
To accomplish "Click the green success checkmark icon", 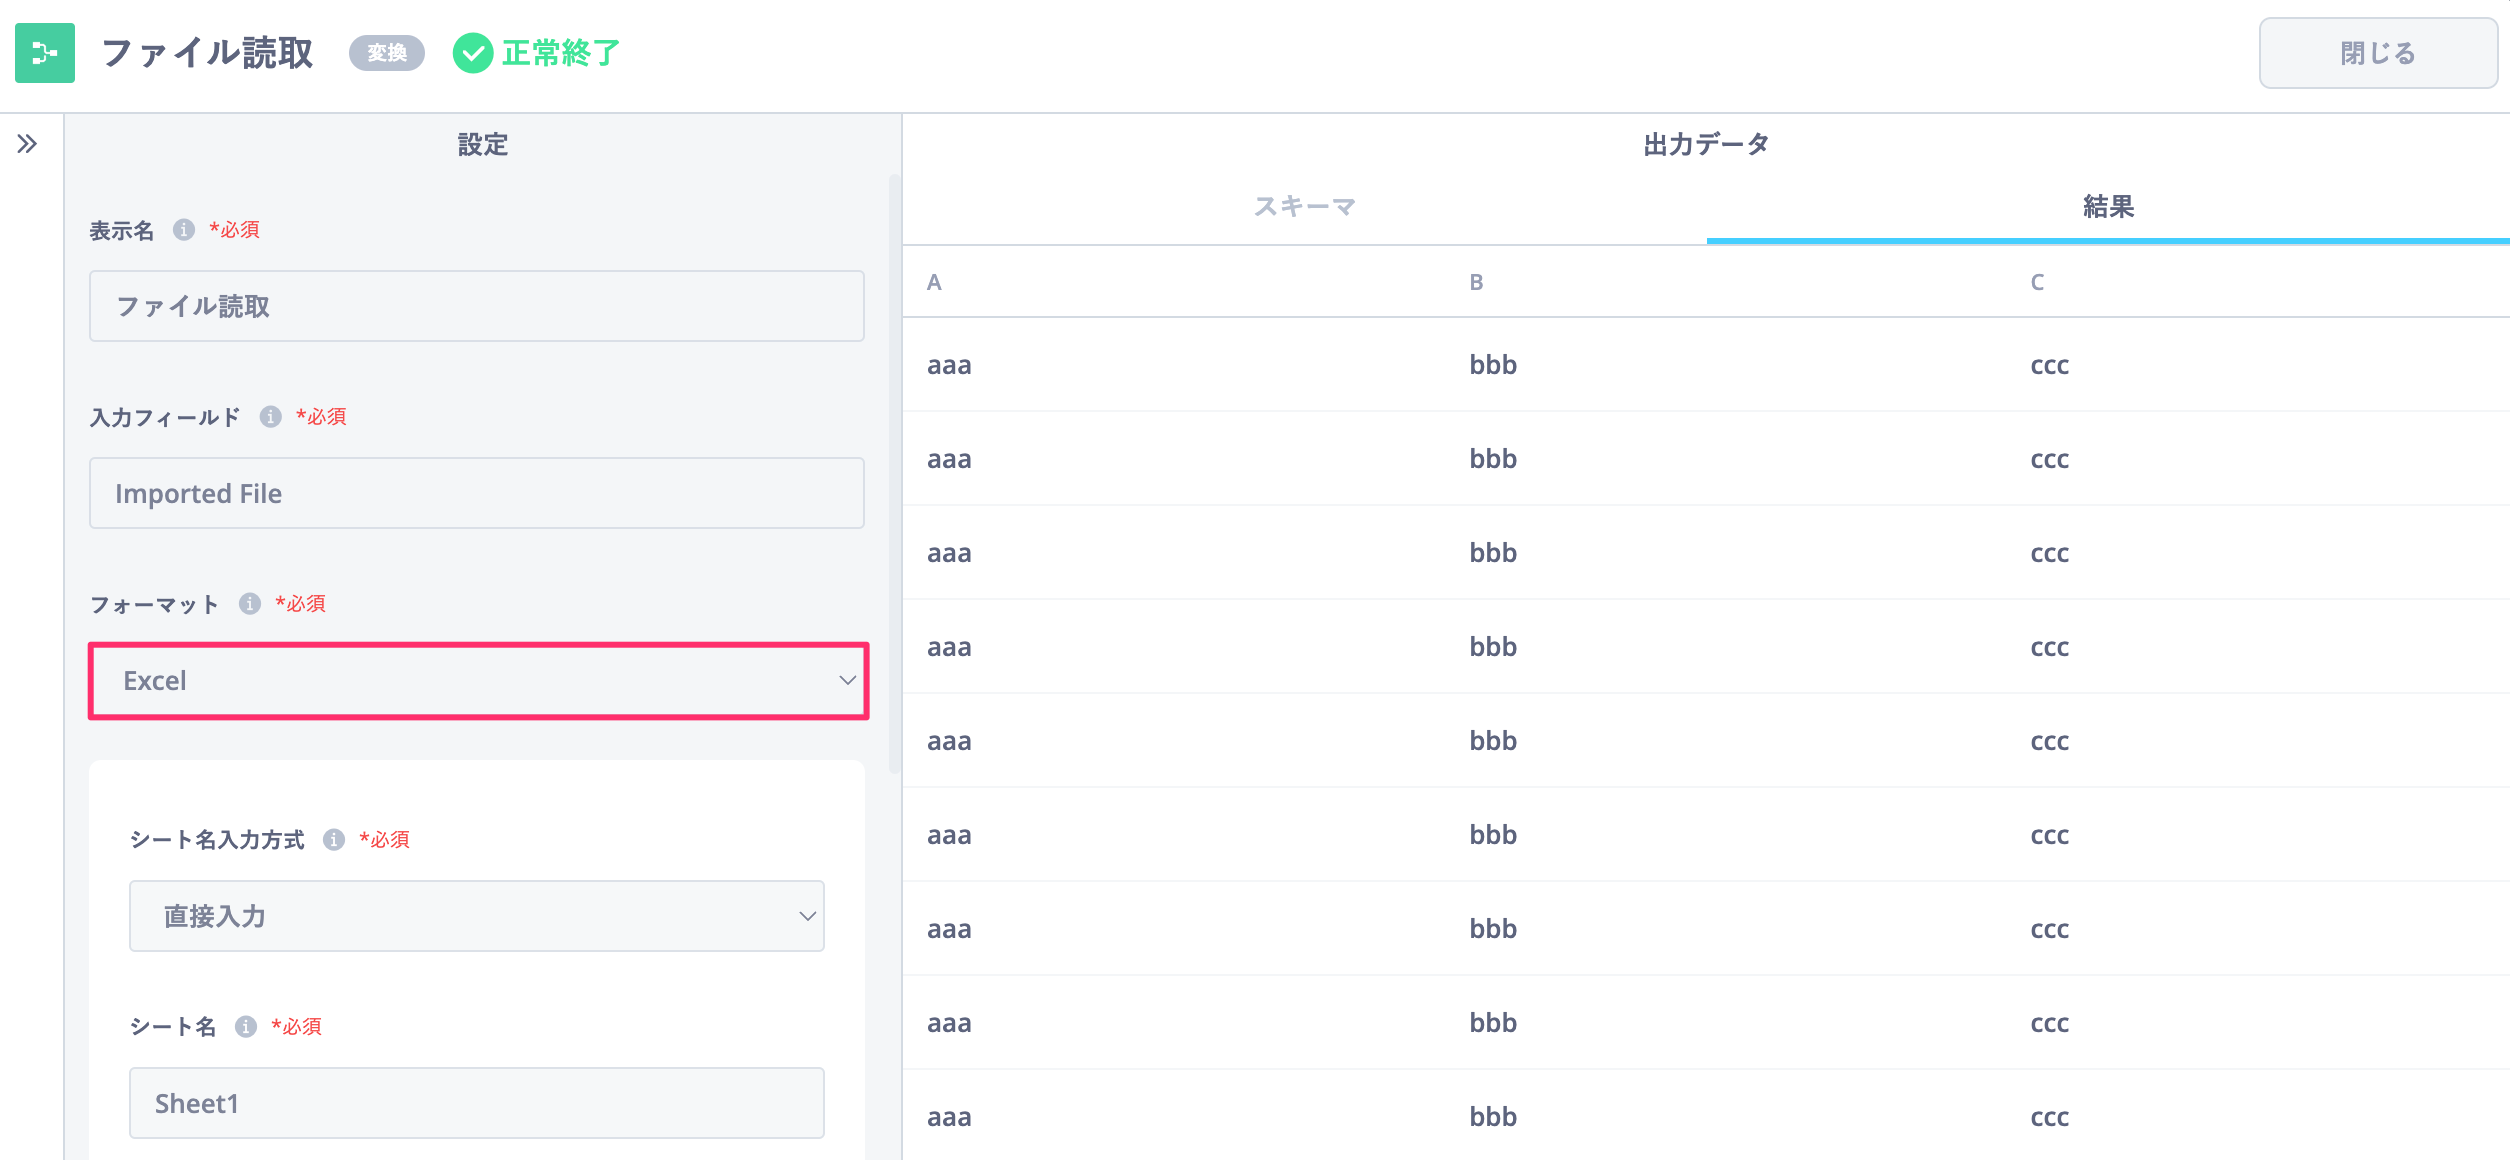I will pos(473,53).
